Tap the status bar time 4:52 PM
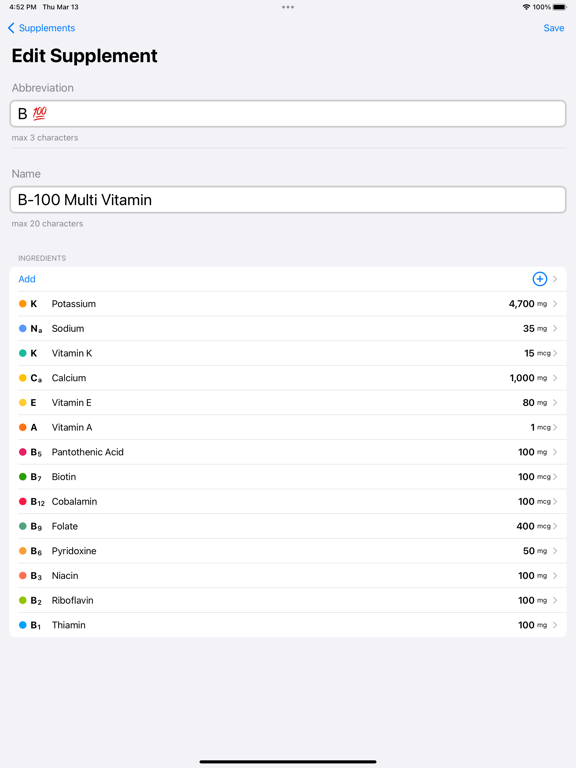The height and width of the screenshot is (768, 576). click(x=23, y=7)
